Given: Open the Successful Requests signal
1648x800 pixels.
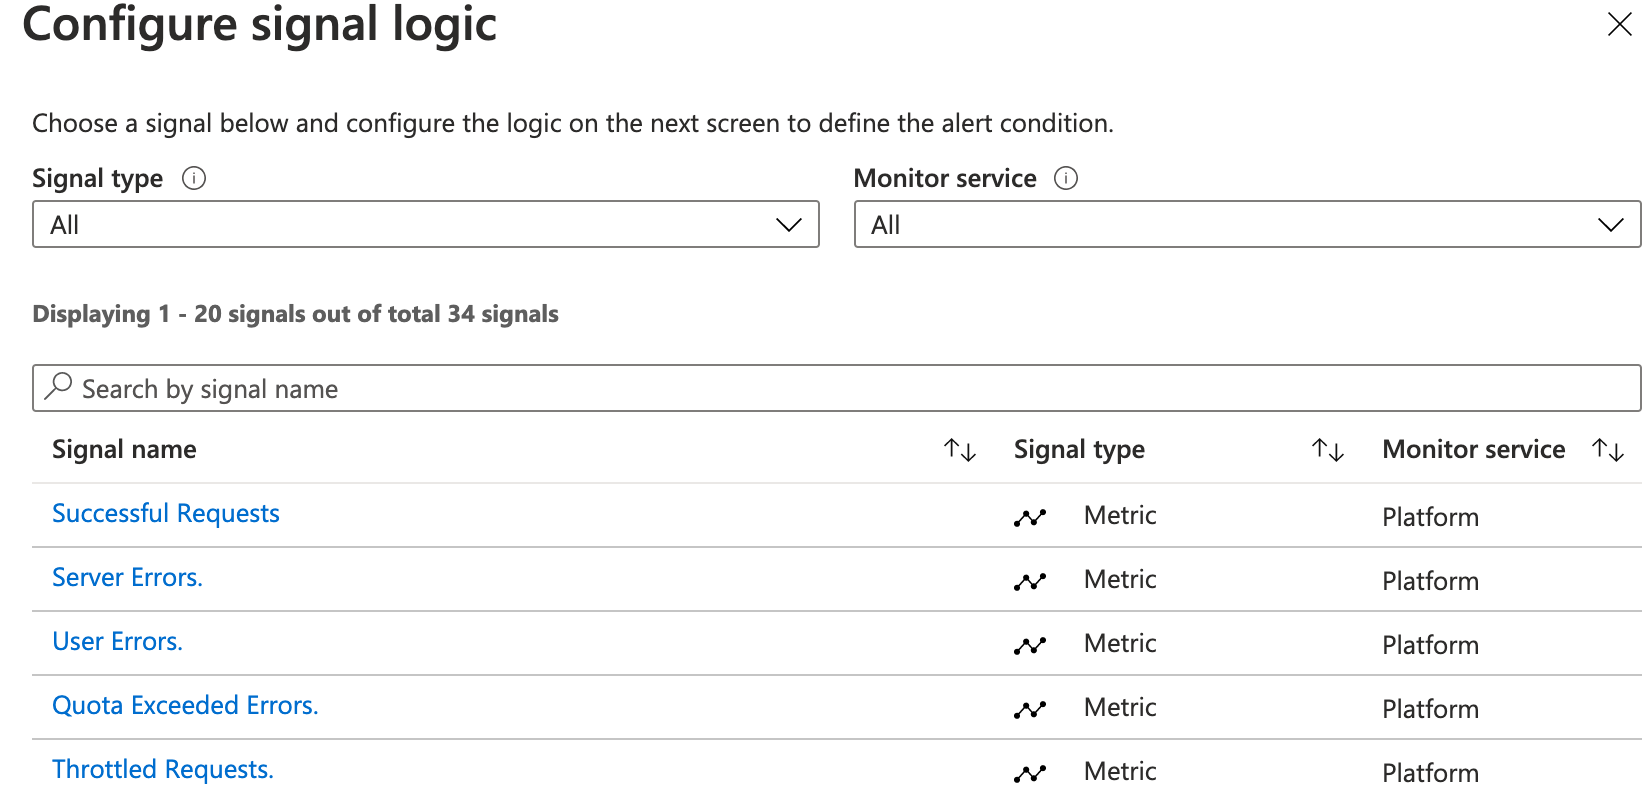Looking at the screenshot, I should click(165, 513).
